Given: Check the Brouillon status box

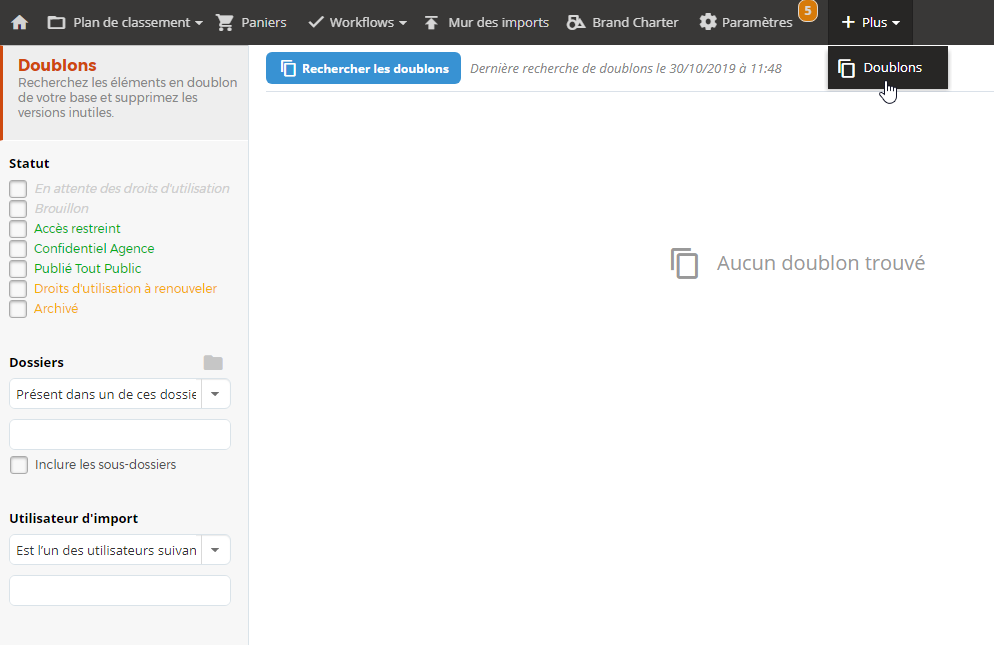Looking at the screenshot, I should (18, 209).
